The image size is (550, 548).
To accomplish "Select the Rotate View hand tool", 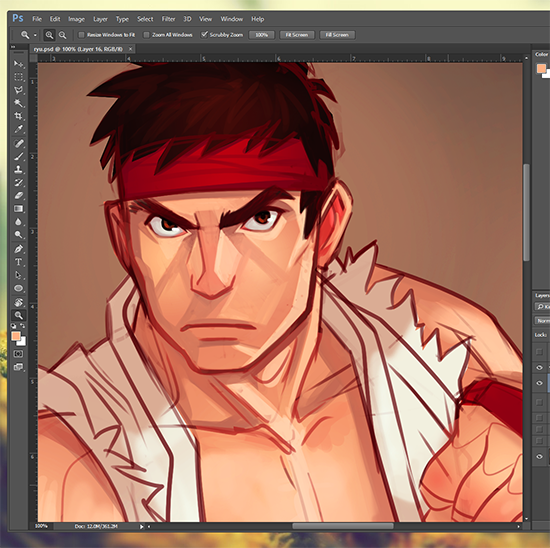I will (x=18, y=302).
